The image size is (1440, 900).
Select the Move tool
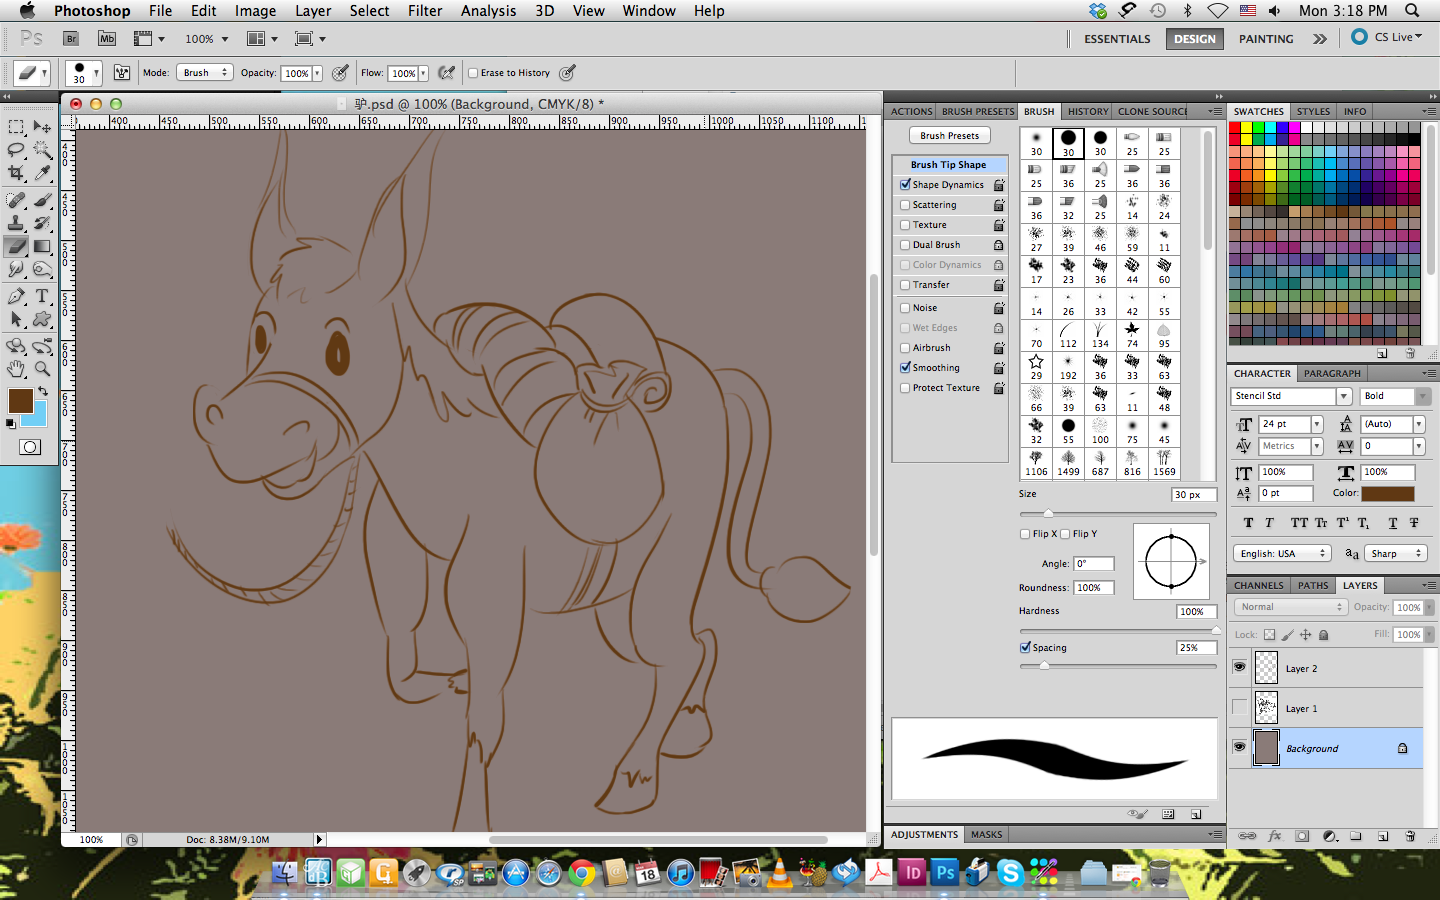pos(42,127)
